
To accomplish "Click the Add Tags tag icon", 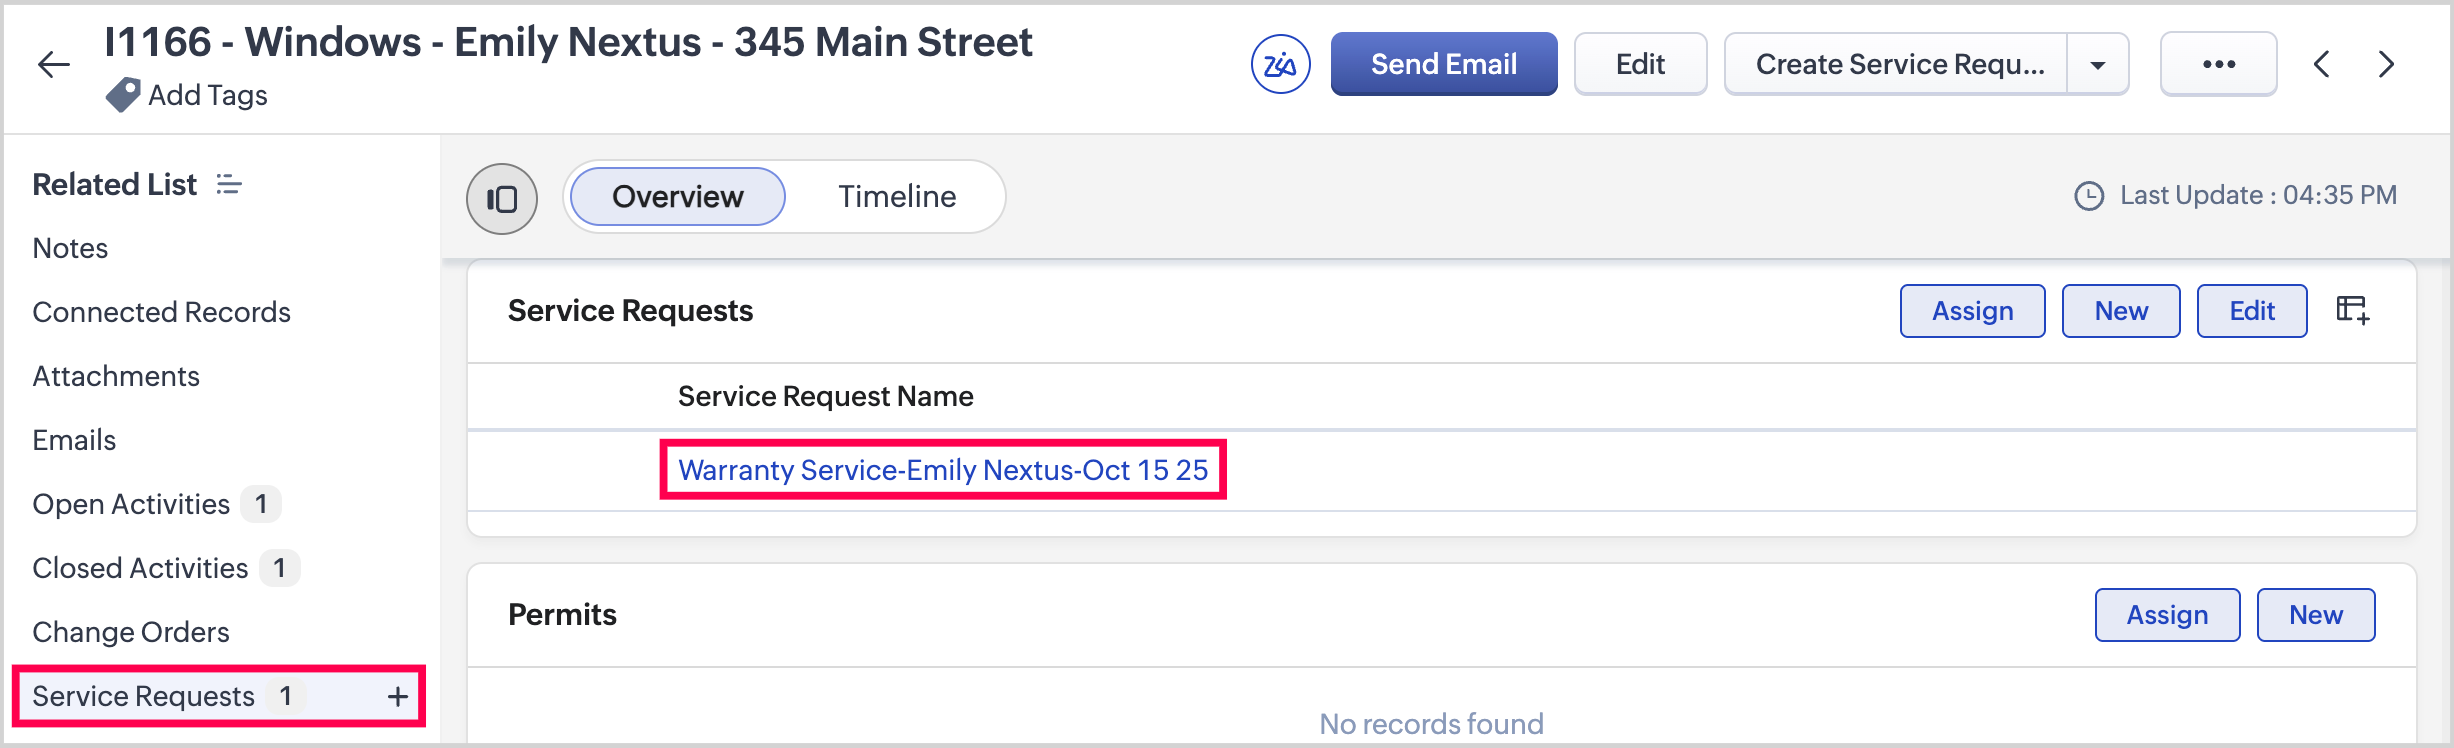I will click(x=123, y=95).
